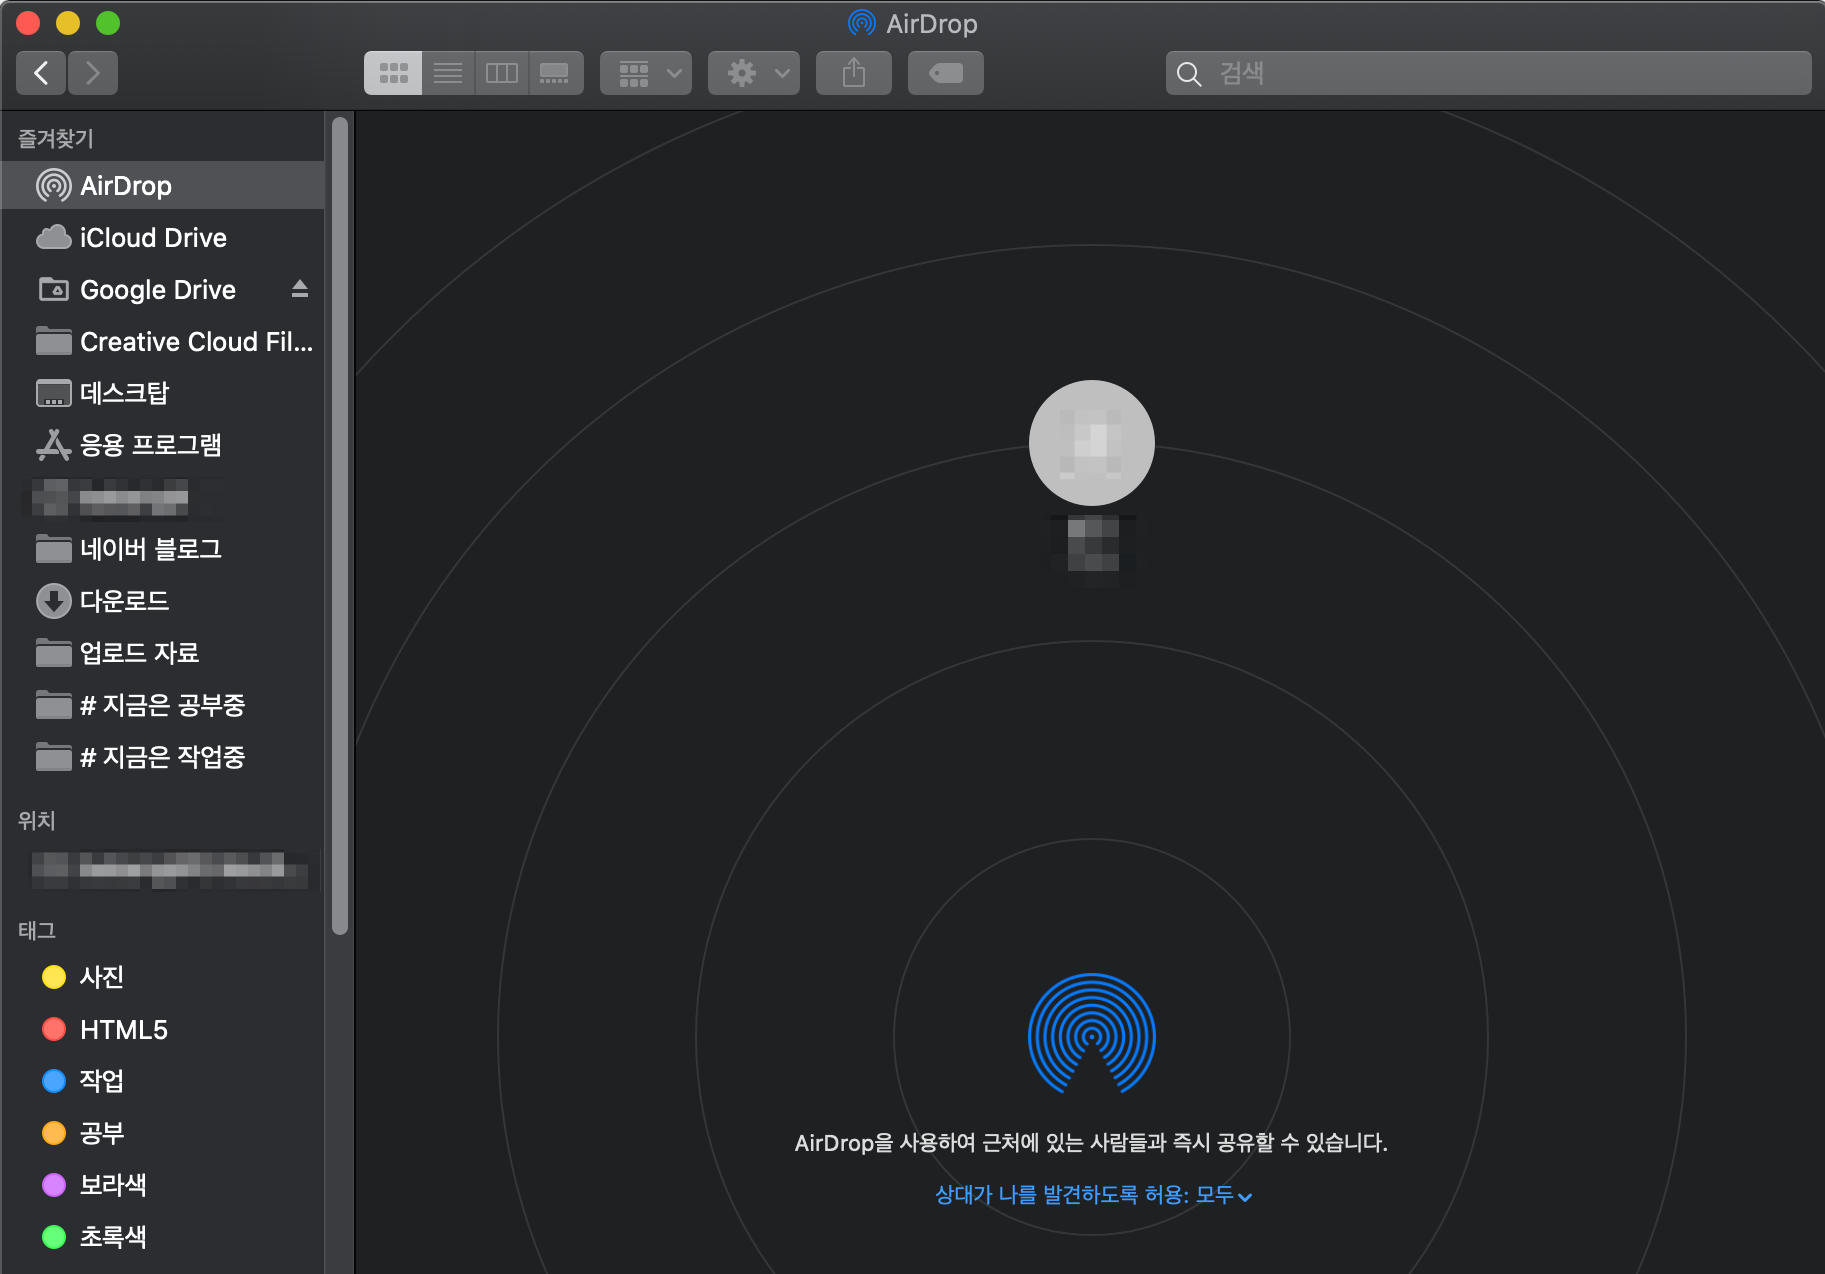Select the green 초록색 tag
The width and height of the screenshot is (1825, 1274).
point(163,1237)
